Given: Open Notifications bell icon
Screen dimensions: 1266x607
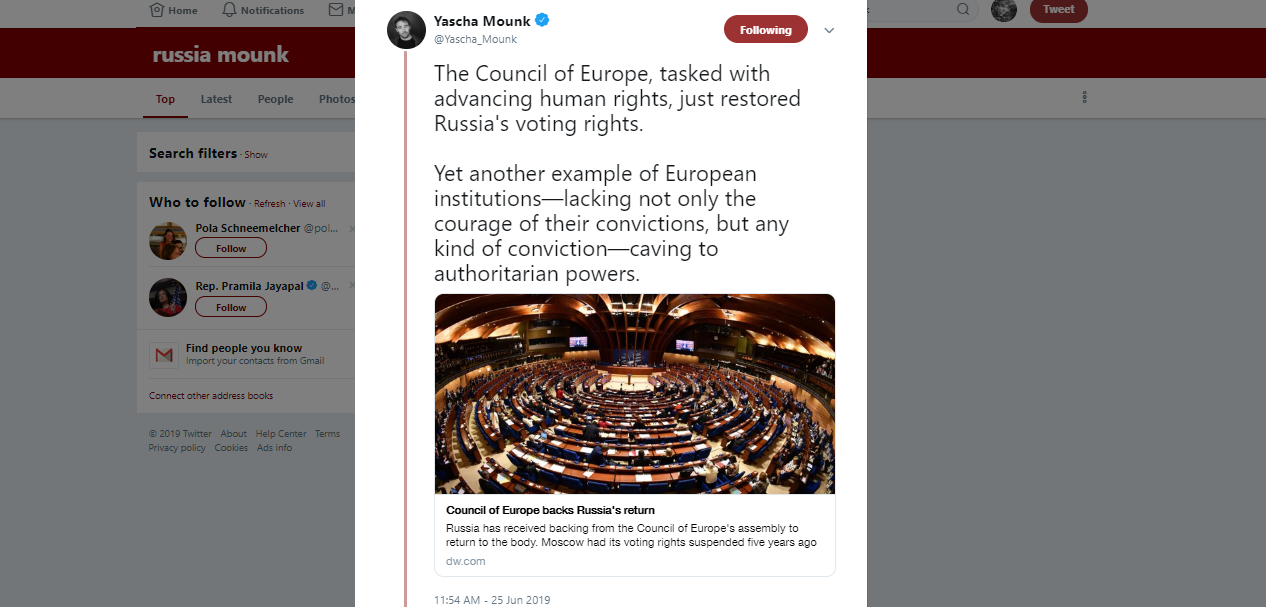Looking at the screenshot, I should (230, 10).
